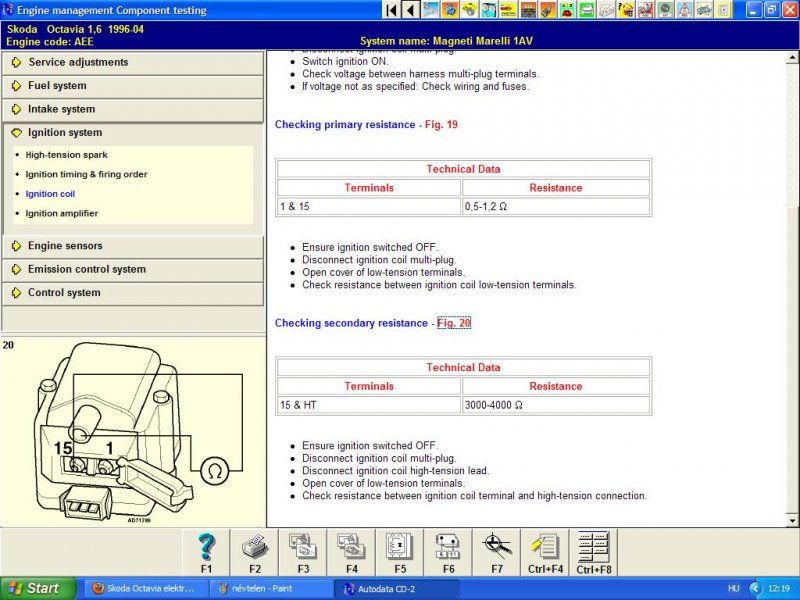Expand the Emission control system section
800x600 pixels.
point(133,269)
